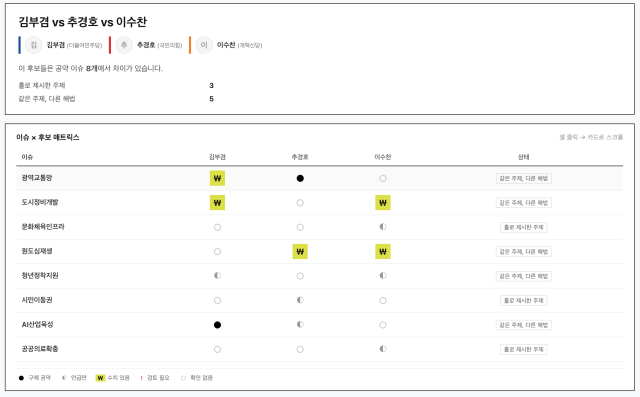The image size is (640, 397).
Task: Select the 원도심재생 issue label
Action: tap(37, 251)
